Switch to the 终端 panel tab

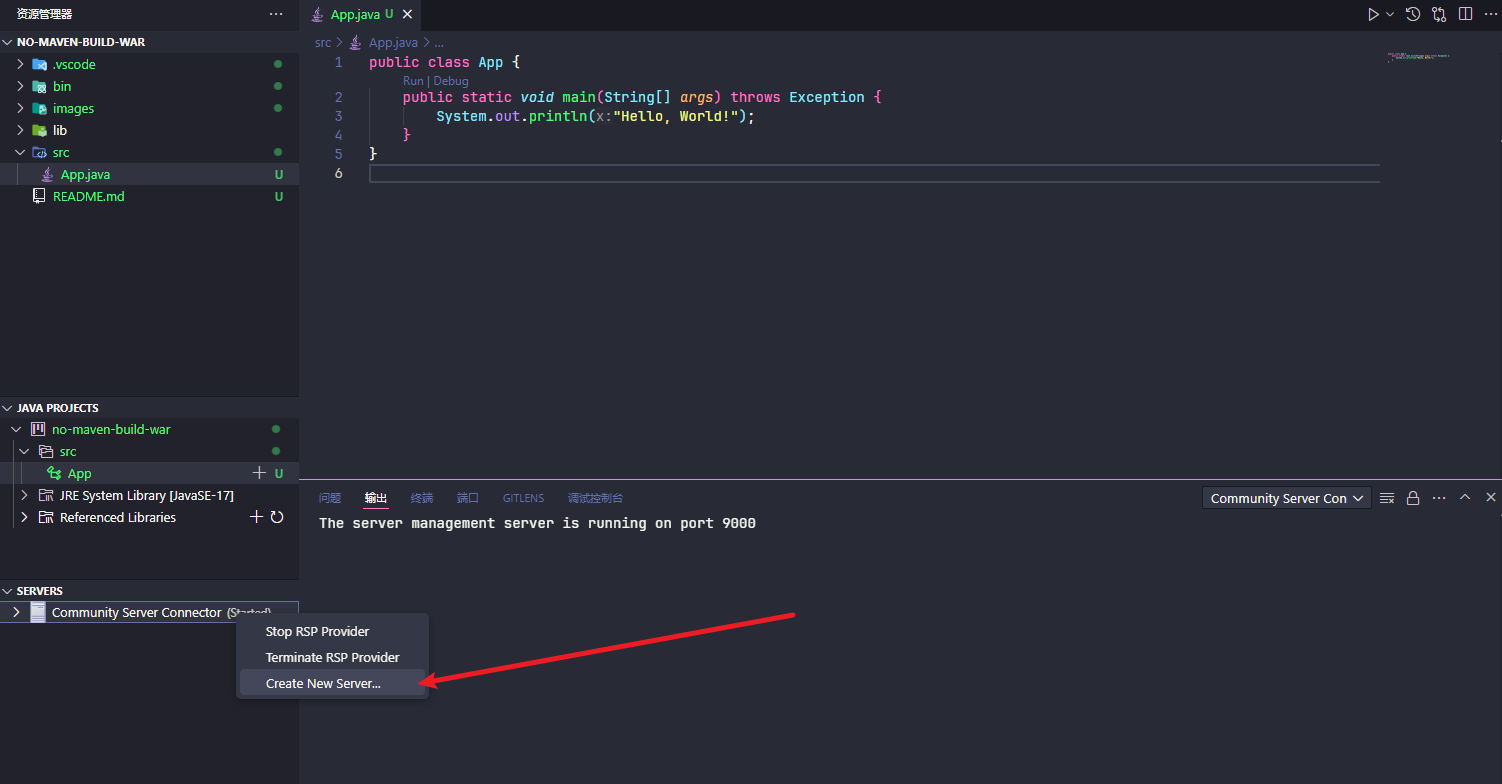coord(422,498)
